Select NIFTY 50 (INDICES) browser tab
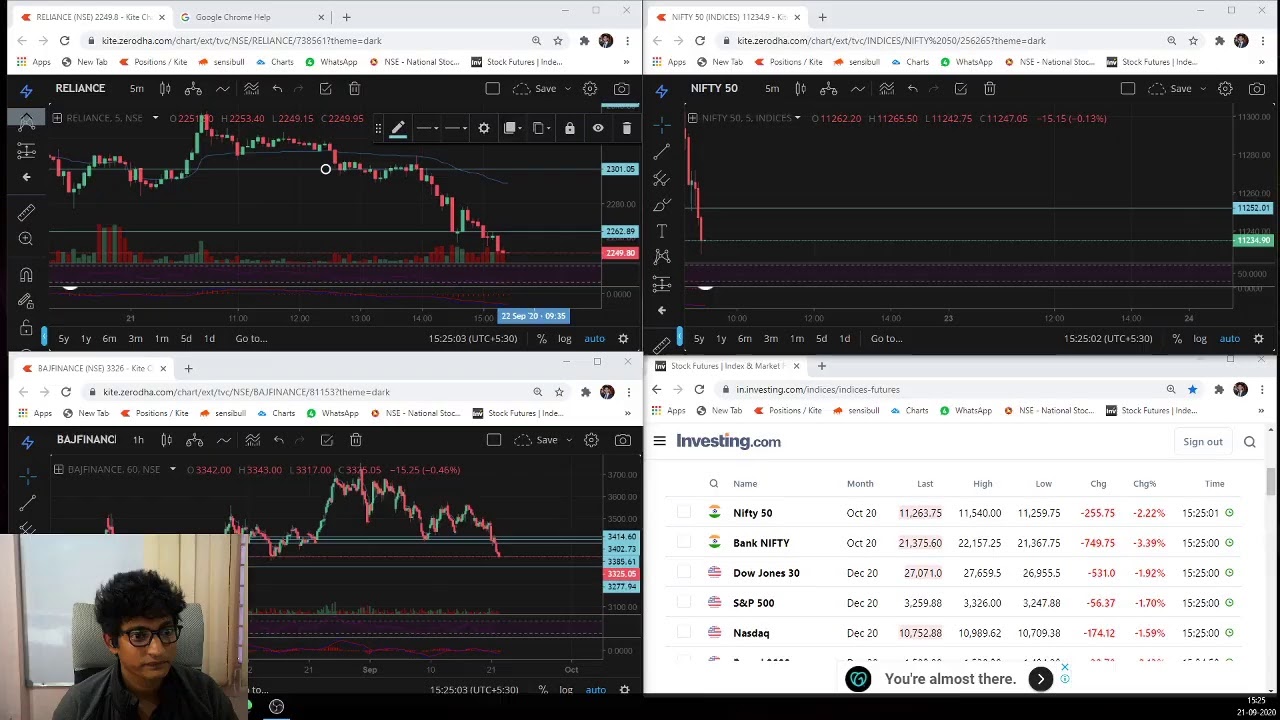Screen dimensions: 1280x720 click(x=728, y=17)
